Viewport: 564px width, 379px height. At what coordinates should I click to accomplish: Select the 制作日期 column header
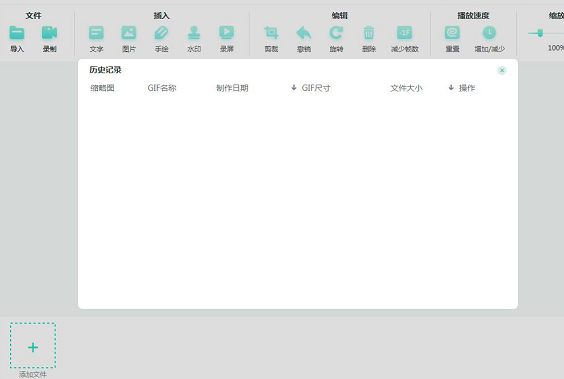point(232,88)
